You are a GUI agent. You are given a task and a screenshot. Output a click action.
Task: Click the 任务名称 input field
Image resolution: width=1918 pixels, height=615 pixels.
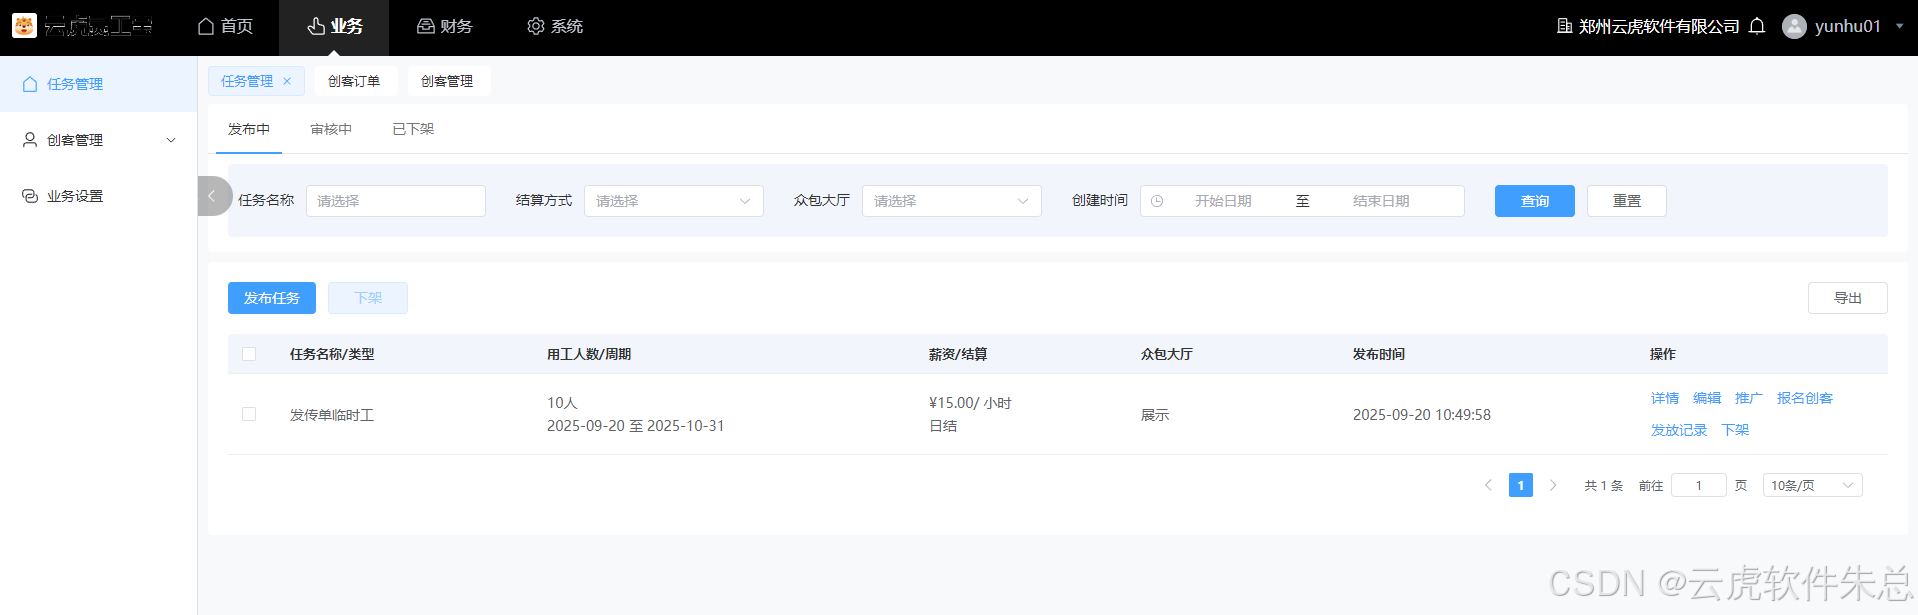pos(395,201)
